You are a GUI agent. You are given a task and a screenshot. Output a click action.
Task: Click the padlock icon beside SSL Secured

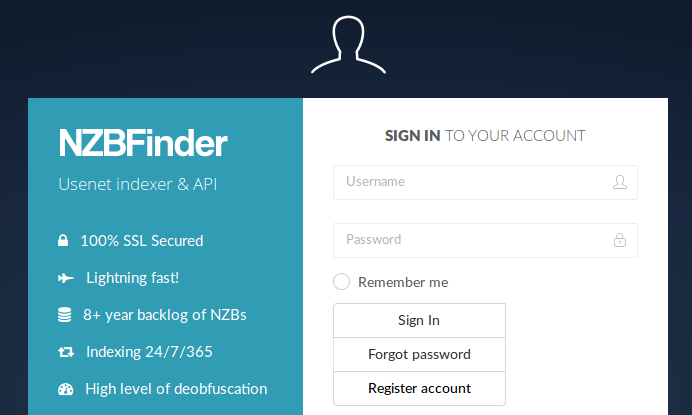63,241
